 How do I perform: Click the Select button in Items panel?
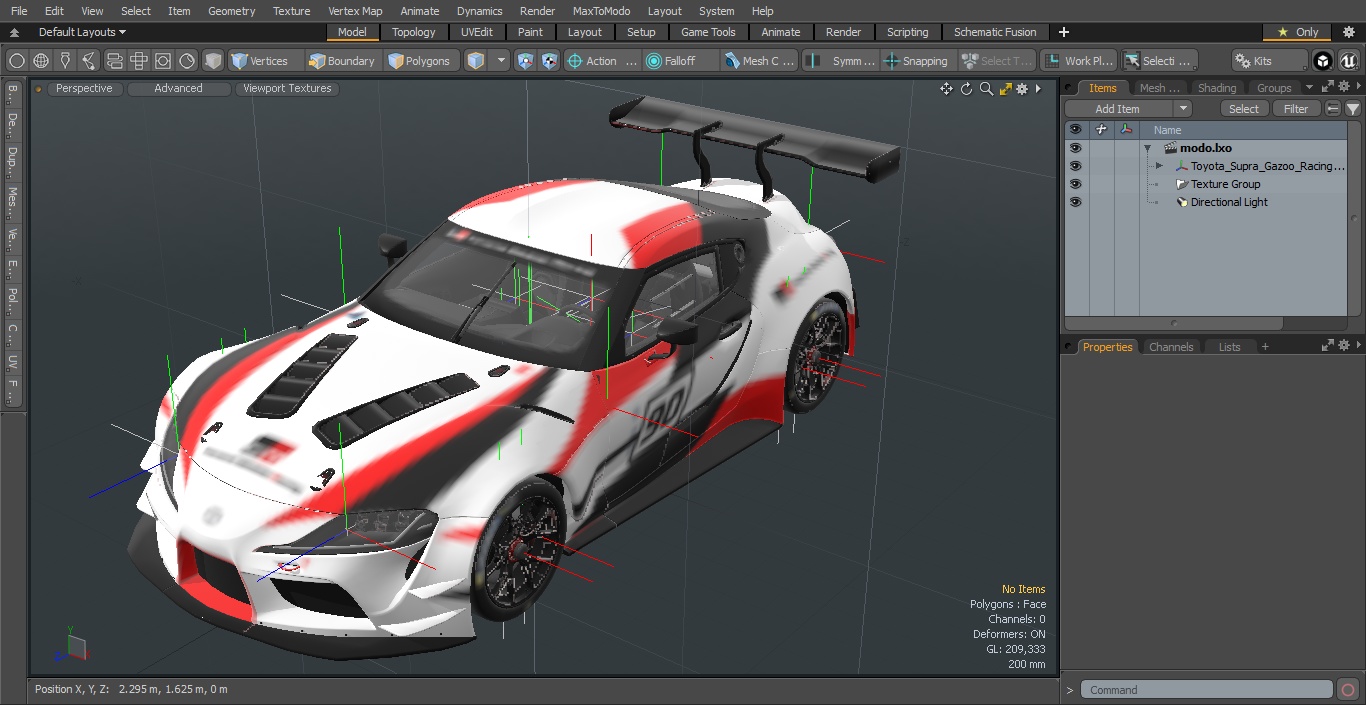(1244, 109)
